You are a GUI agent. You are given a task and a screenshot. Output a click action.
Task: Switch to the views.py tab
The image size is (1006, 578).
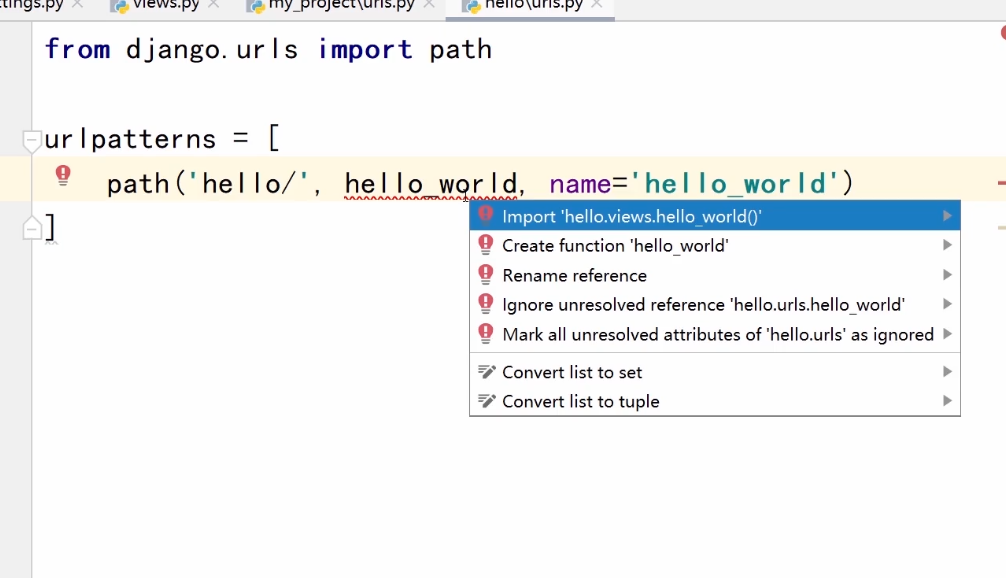pyautogui.click(x=165, y=5)
